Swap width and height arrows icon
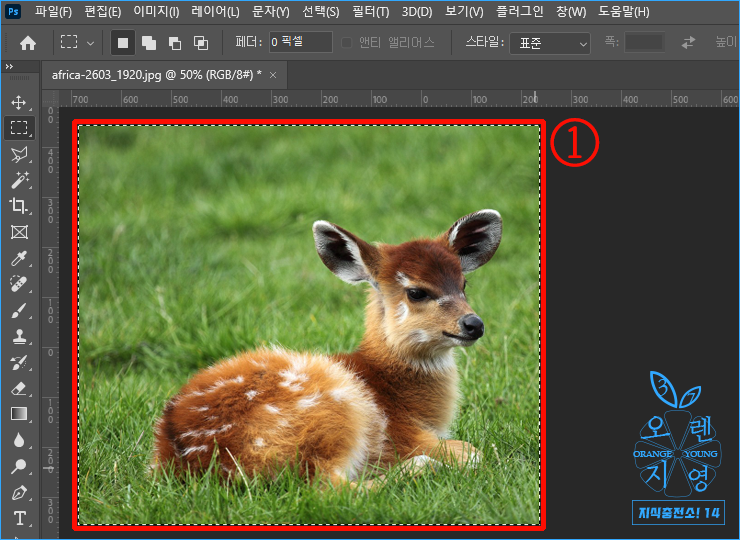This screenshot has width=740, height=540. point(689,43)
